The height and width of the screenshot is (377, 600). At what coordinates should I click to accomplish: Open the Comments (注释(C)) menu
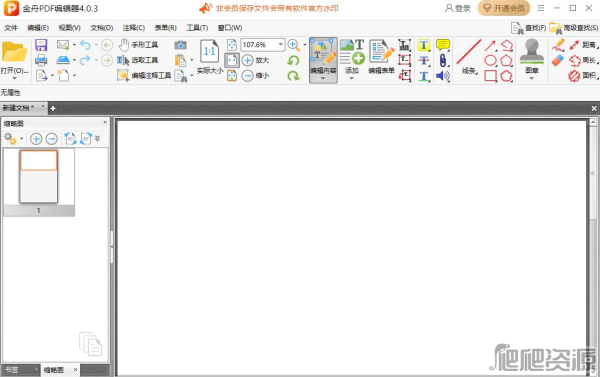point(134,28)
